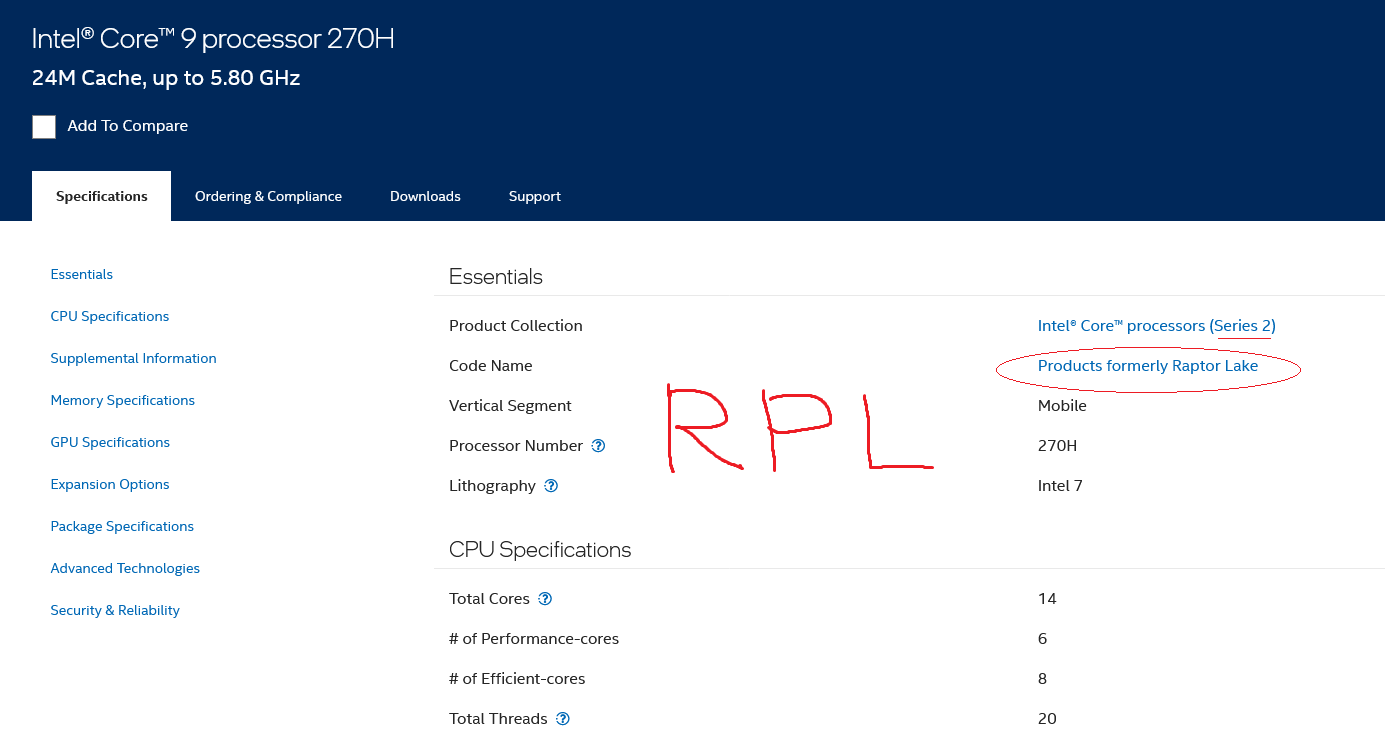This screenshot has width=1385, height=737.
Task: Open the Ordering & Compliance tab
Action: [268, 196]
